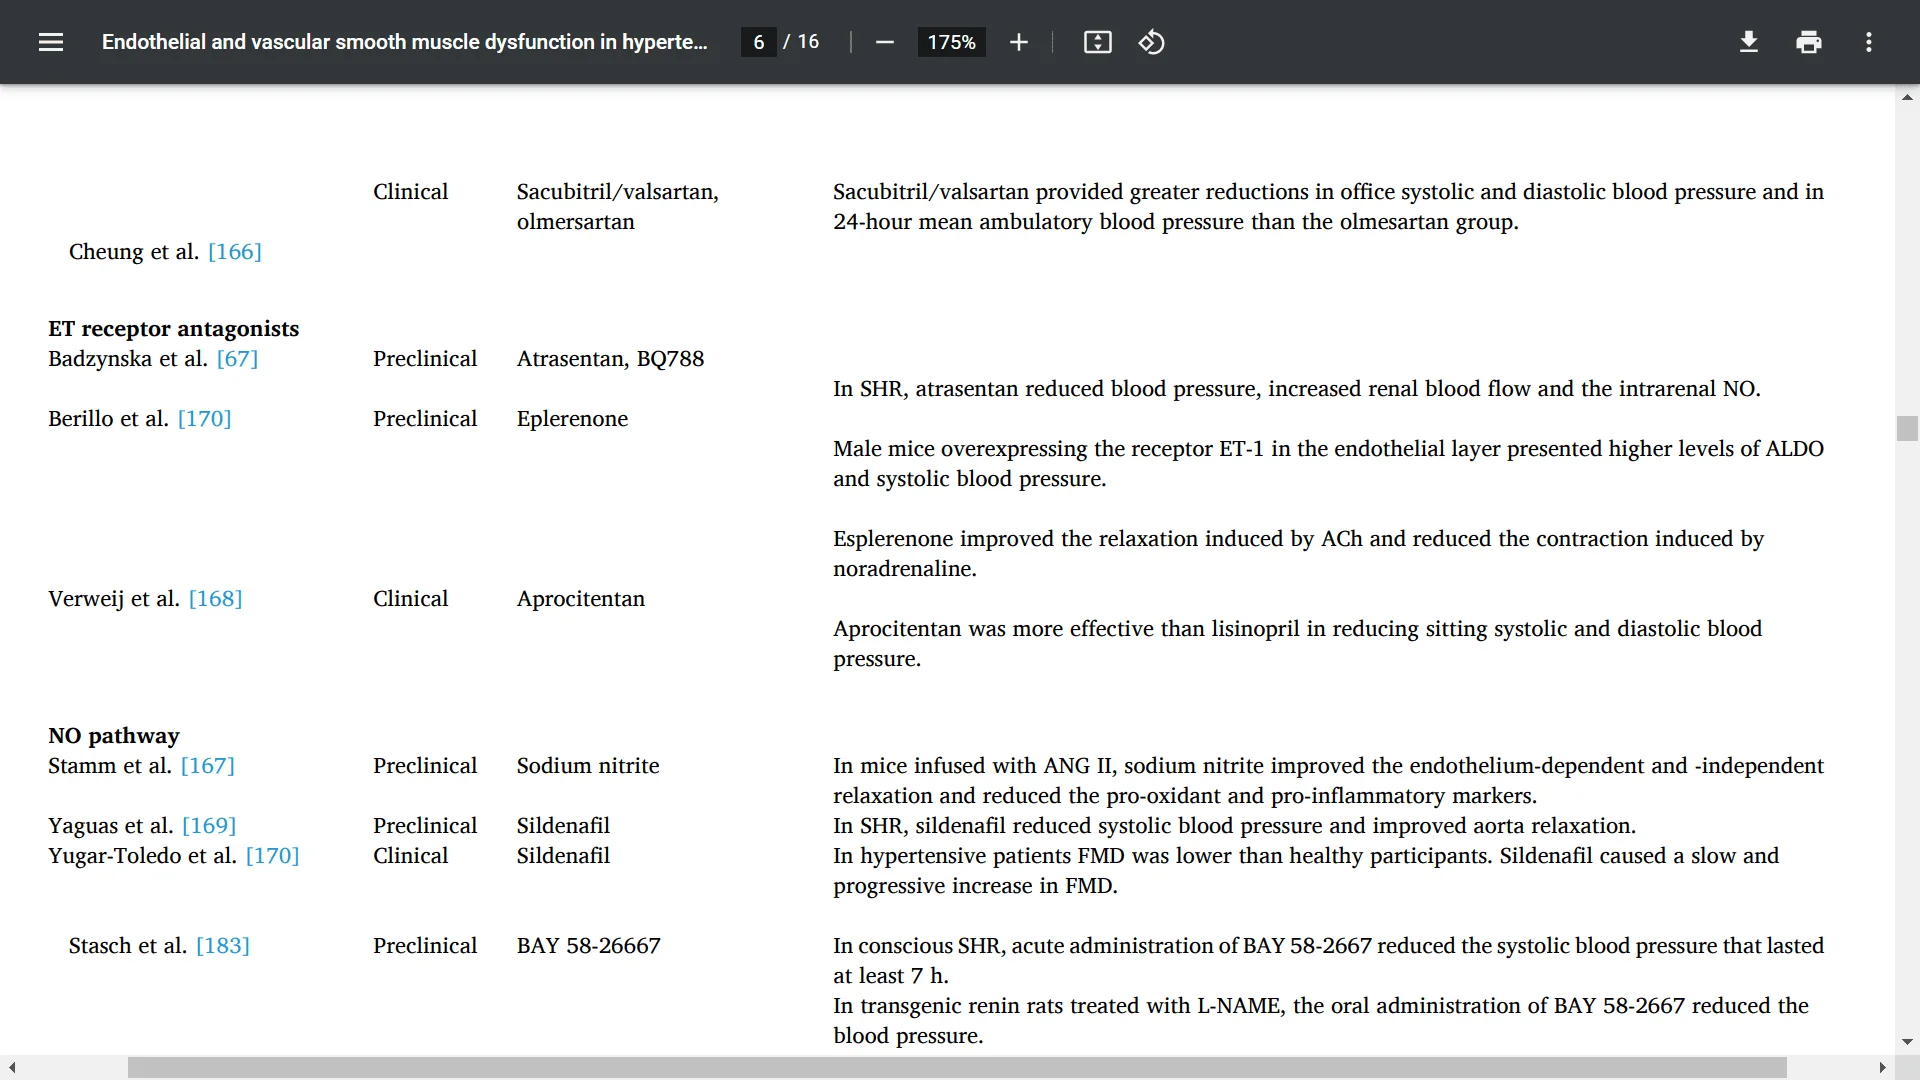Open the more actions menu
Screen dimensions: 1920x1080
point(1868,42)
